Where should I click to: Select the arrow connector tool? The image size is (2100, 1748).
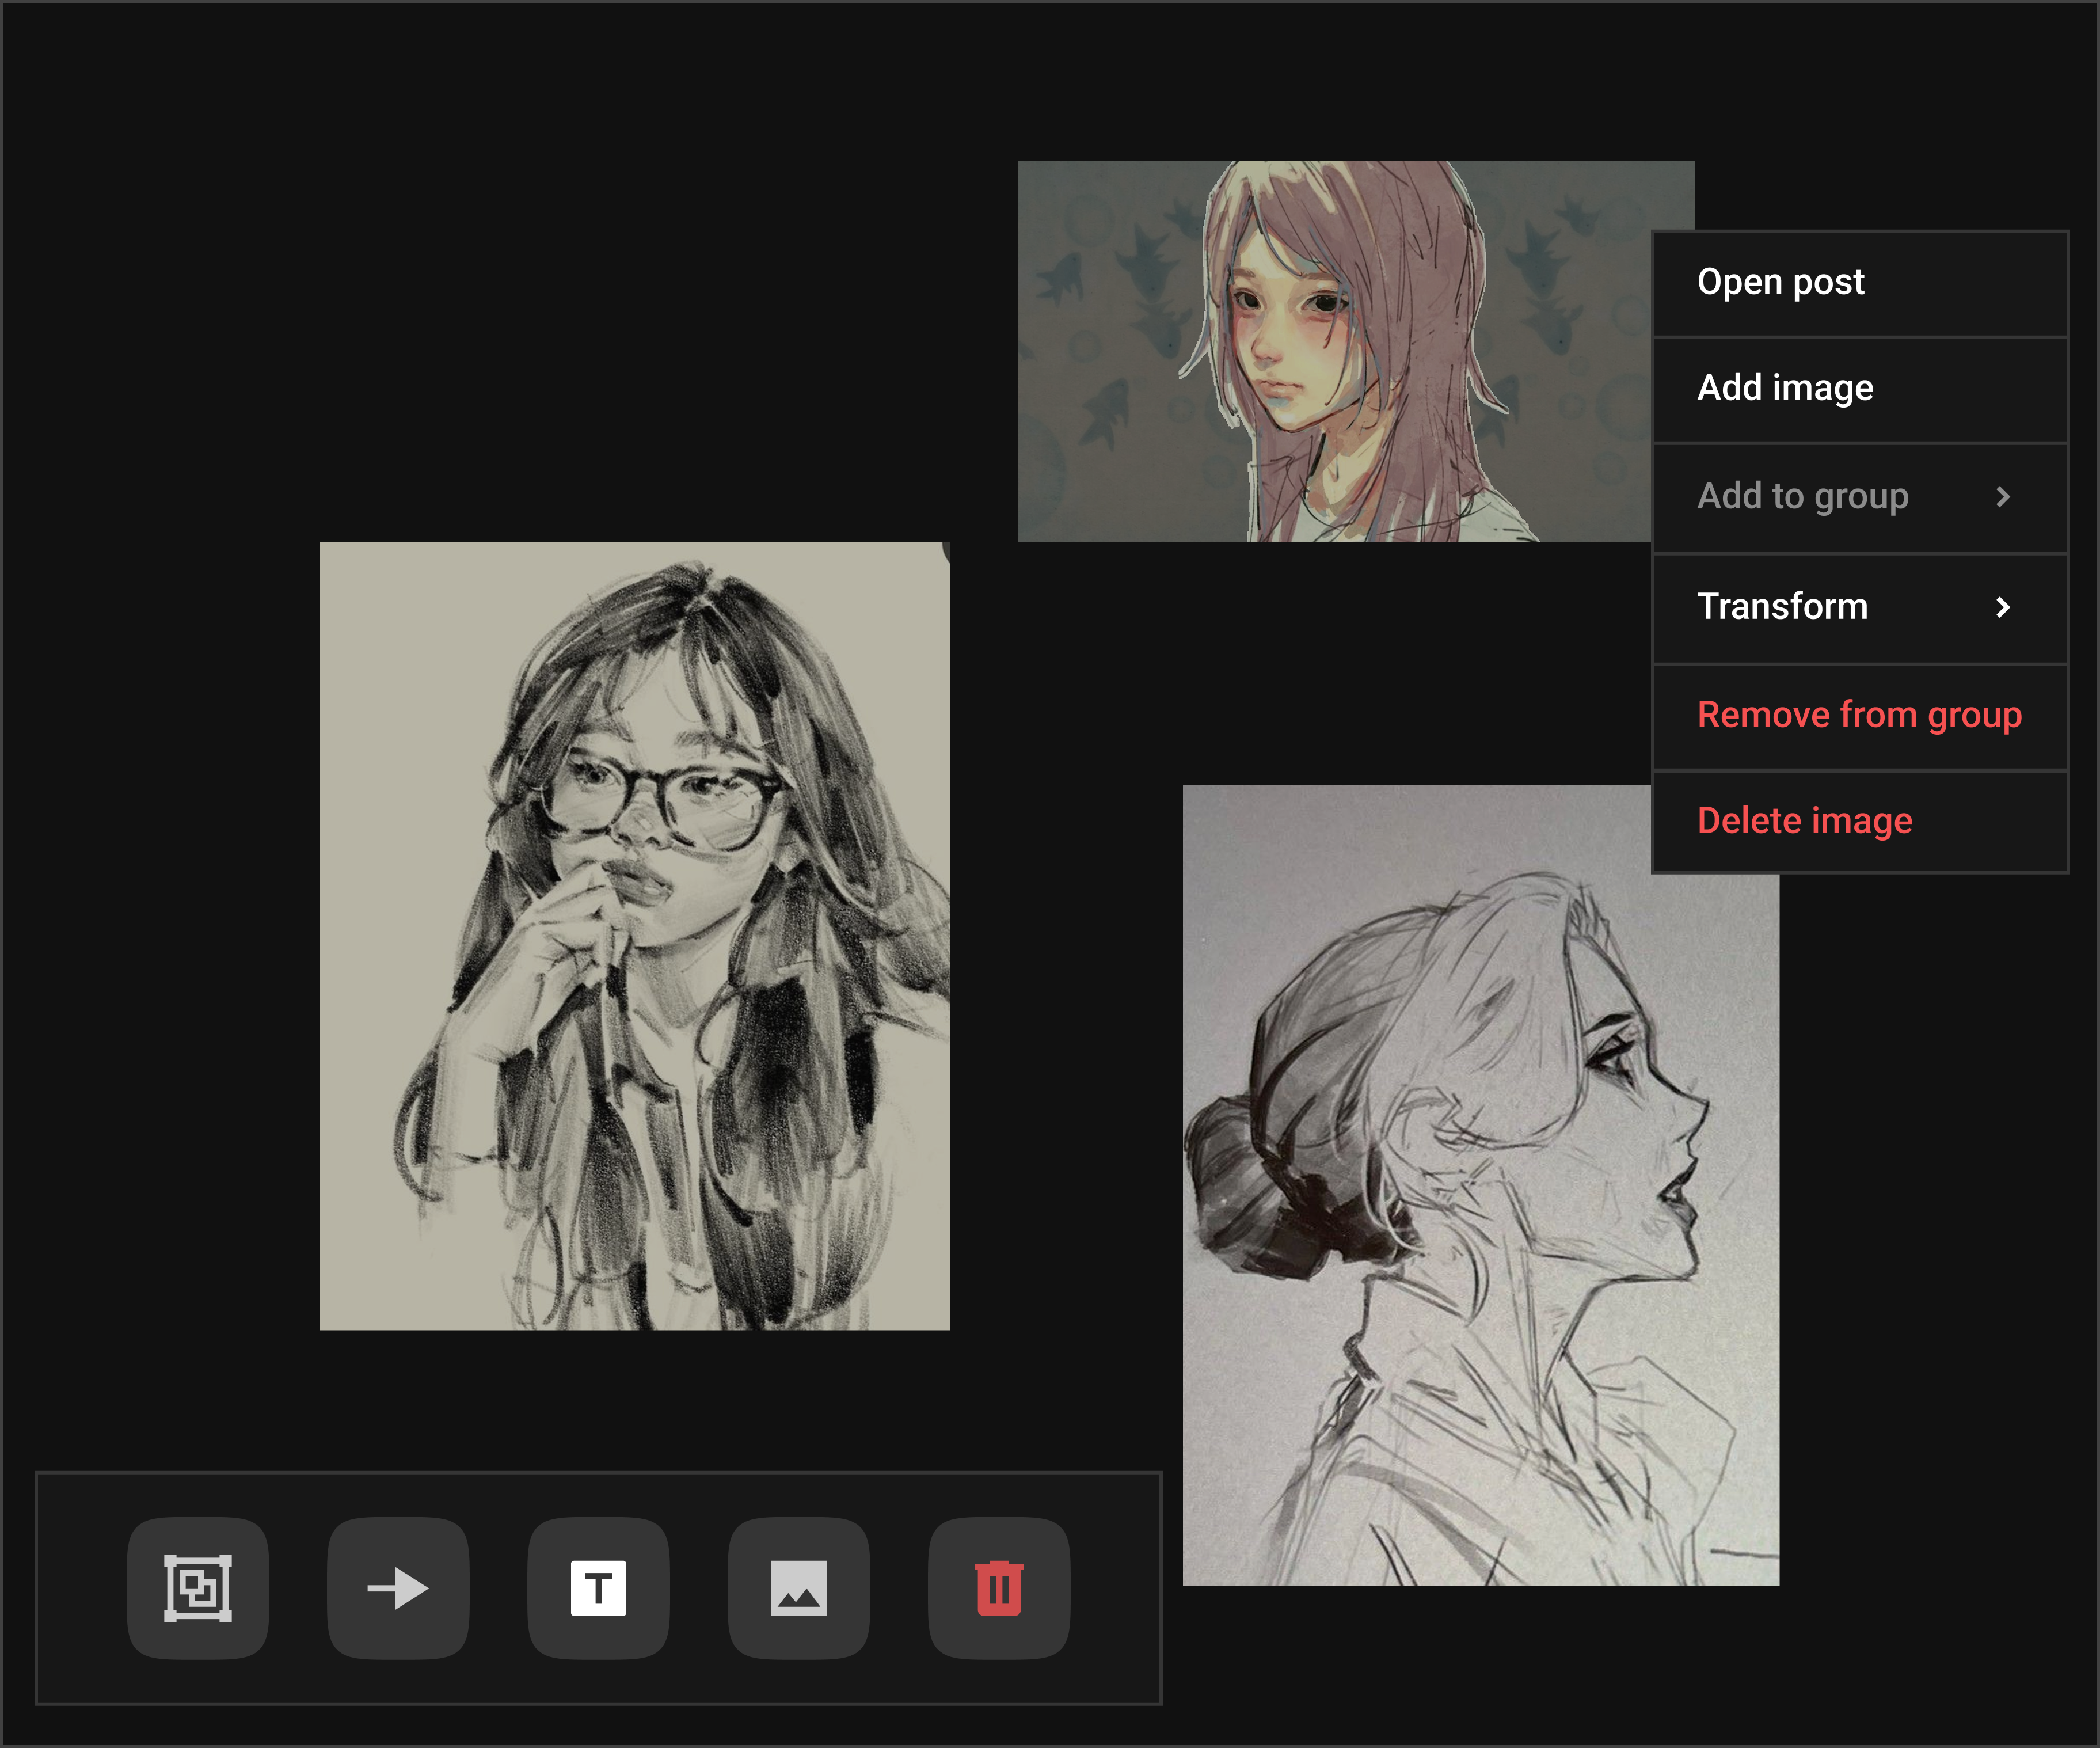(x=398, y=1588)
